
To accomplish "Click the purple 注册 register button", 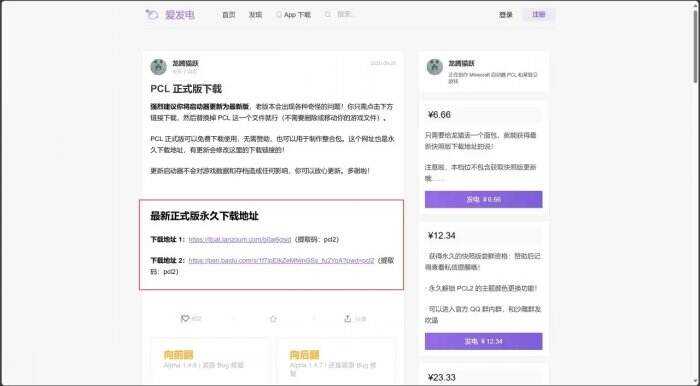I will (539, 14).
